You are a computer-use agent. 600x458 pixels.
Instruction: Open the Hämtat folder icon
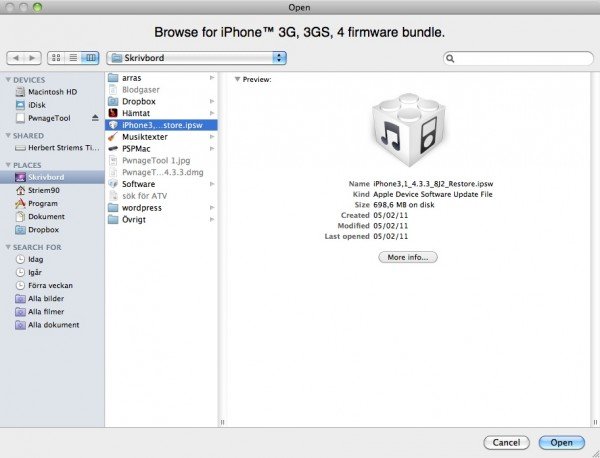pos(113,113)
